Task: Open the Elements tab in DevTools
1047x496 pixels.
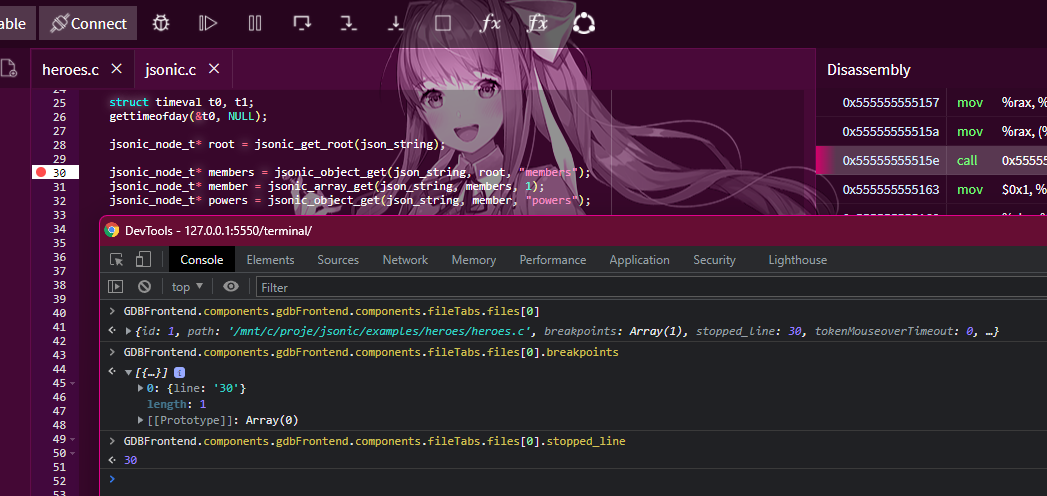Action: [x=270, y=260]
